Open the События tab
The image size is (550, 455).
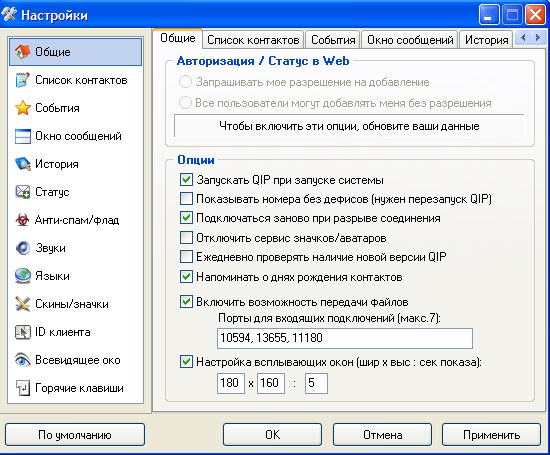pos(333,40)
